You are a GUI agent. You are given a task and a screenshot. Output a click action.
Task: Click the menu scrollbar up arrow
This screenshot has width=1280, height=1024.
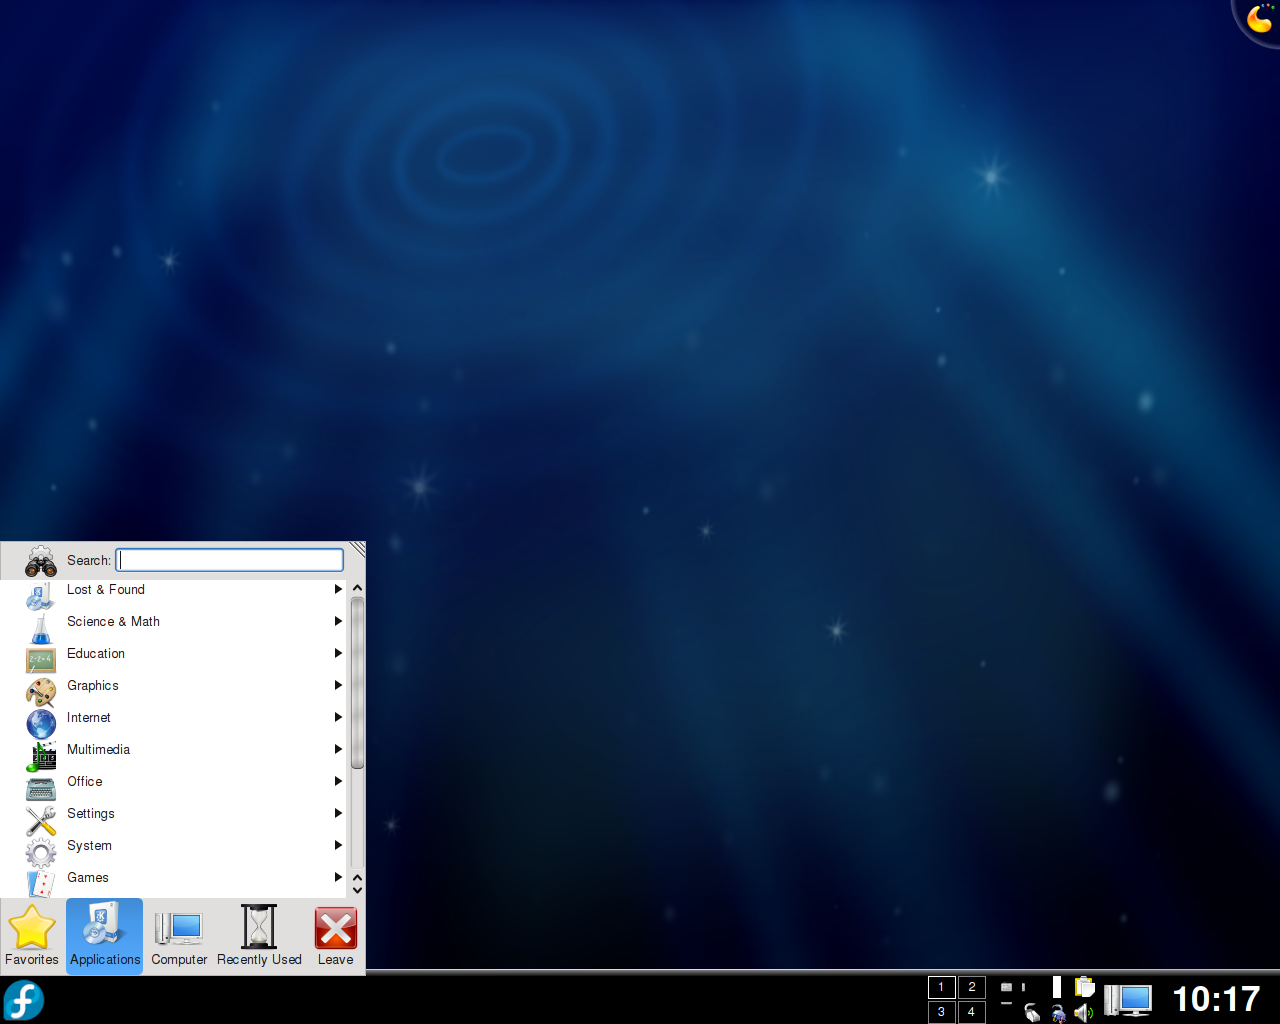357,588
